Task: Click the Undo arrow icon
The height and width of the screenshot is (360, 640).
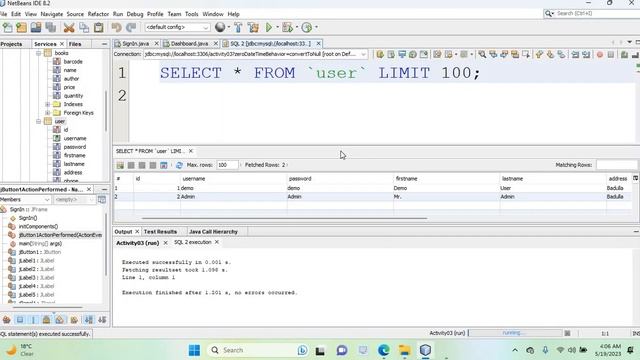Action: click(x=117, y=27)
